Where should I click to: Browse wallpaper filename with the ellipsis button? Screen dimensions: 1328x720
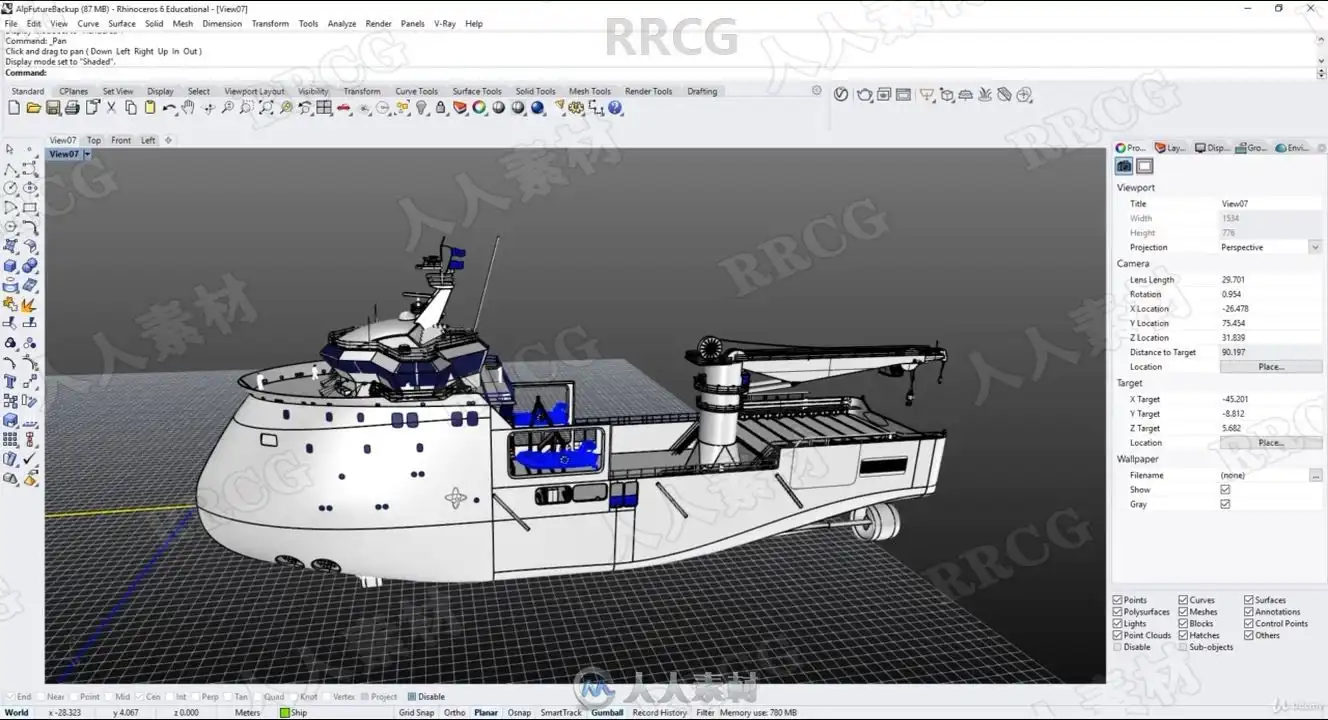(x=1316, y=476)
